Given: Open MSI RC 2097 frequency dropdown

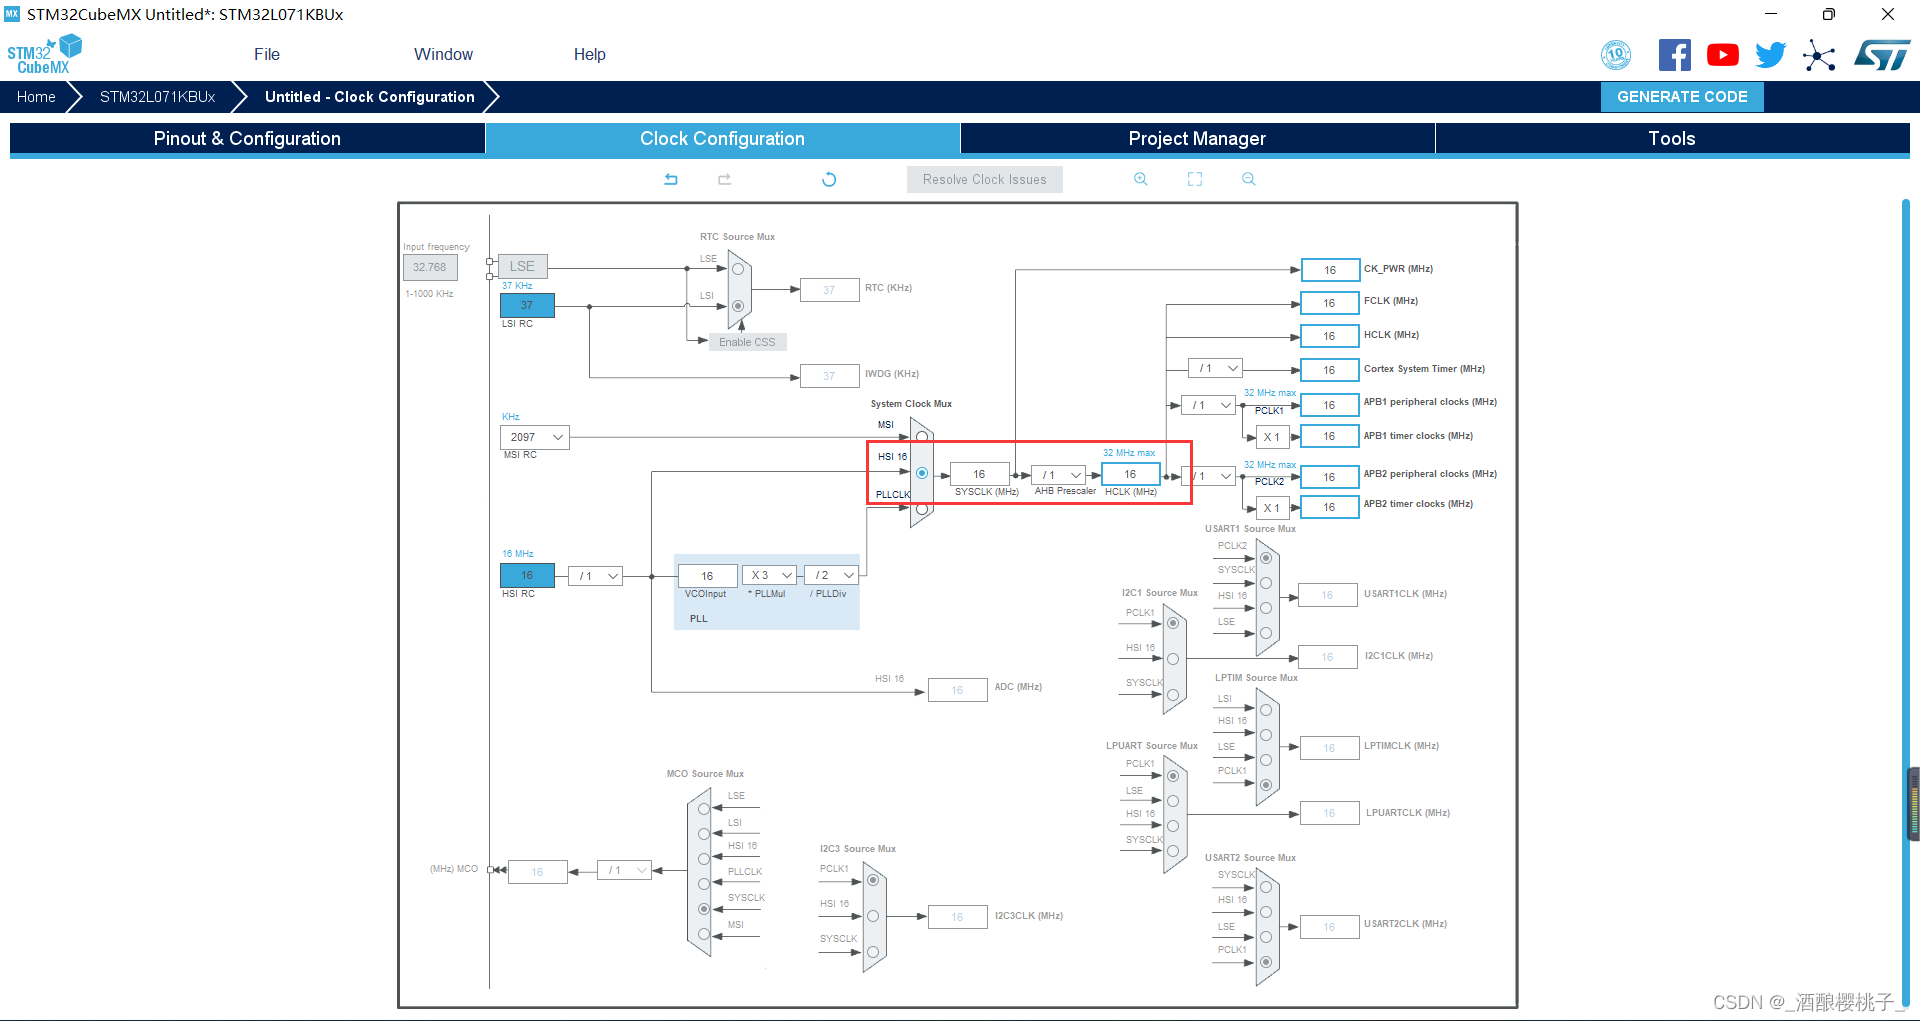Looking at the screenshot, I should (535, 437).
